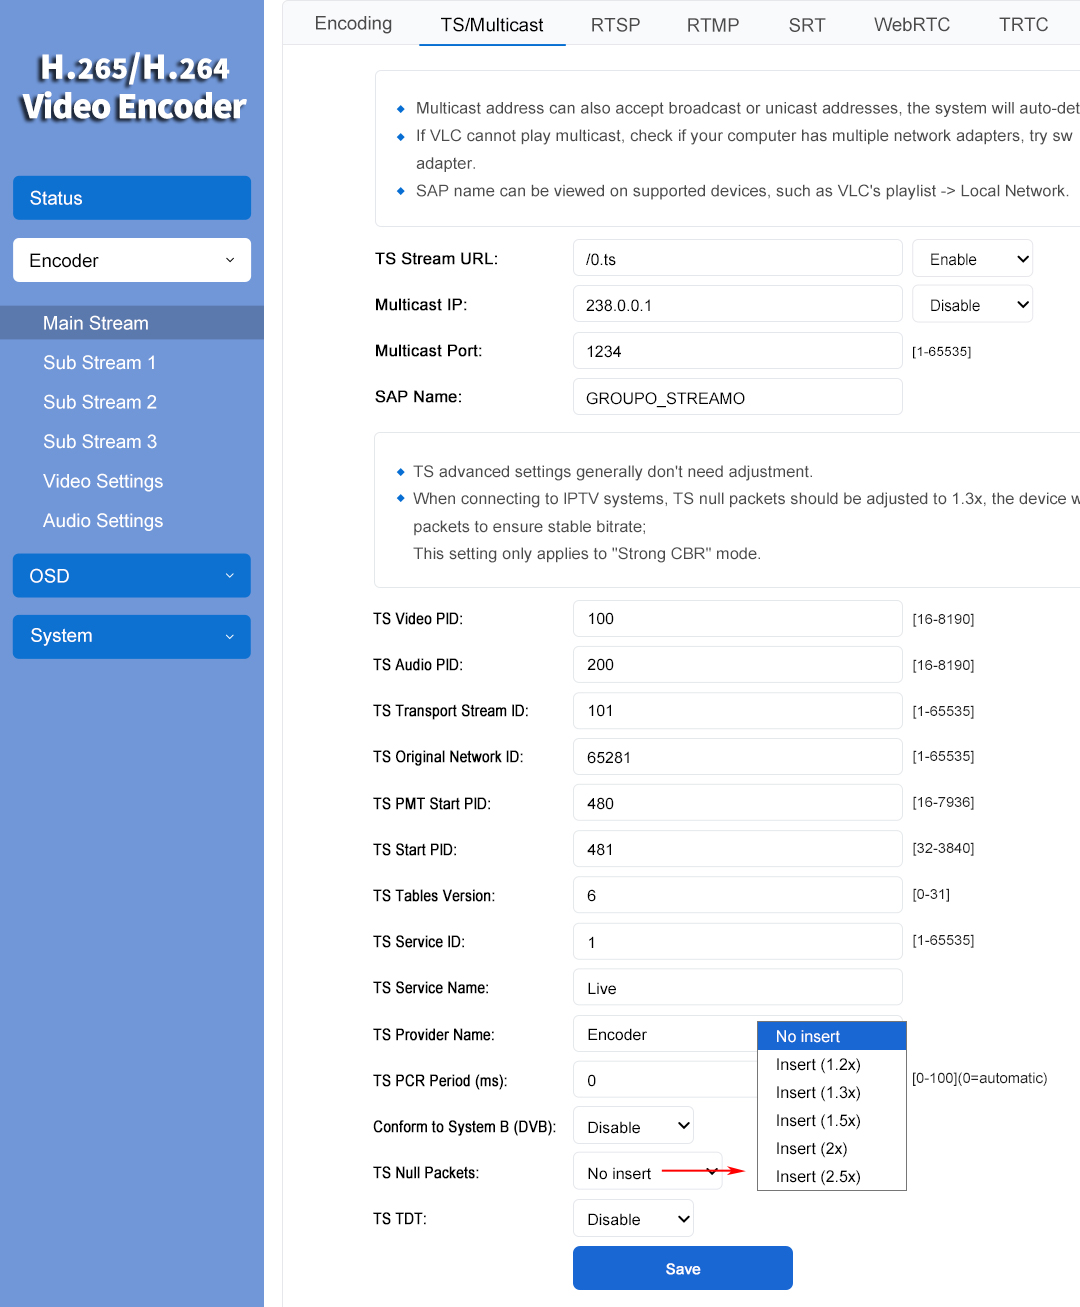The height and width of the screenshot is (1307, 1080).
Task: Open TS Null Packets dropdown
Action: coord(648,1172)
